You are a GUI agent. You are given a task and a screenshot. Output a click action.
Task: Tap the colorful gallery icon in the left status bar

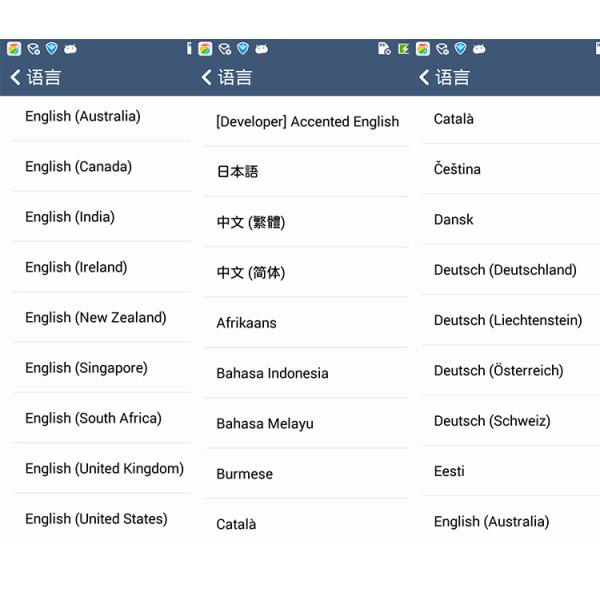pyautogui.click(x=14, y=49)
